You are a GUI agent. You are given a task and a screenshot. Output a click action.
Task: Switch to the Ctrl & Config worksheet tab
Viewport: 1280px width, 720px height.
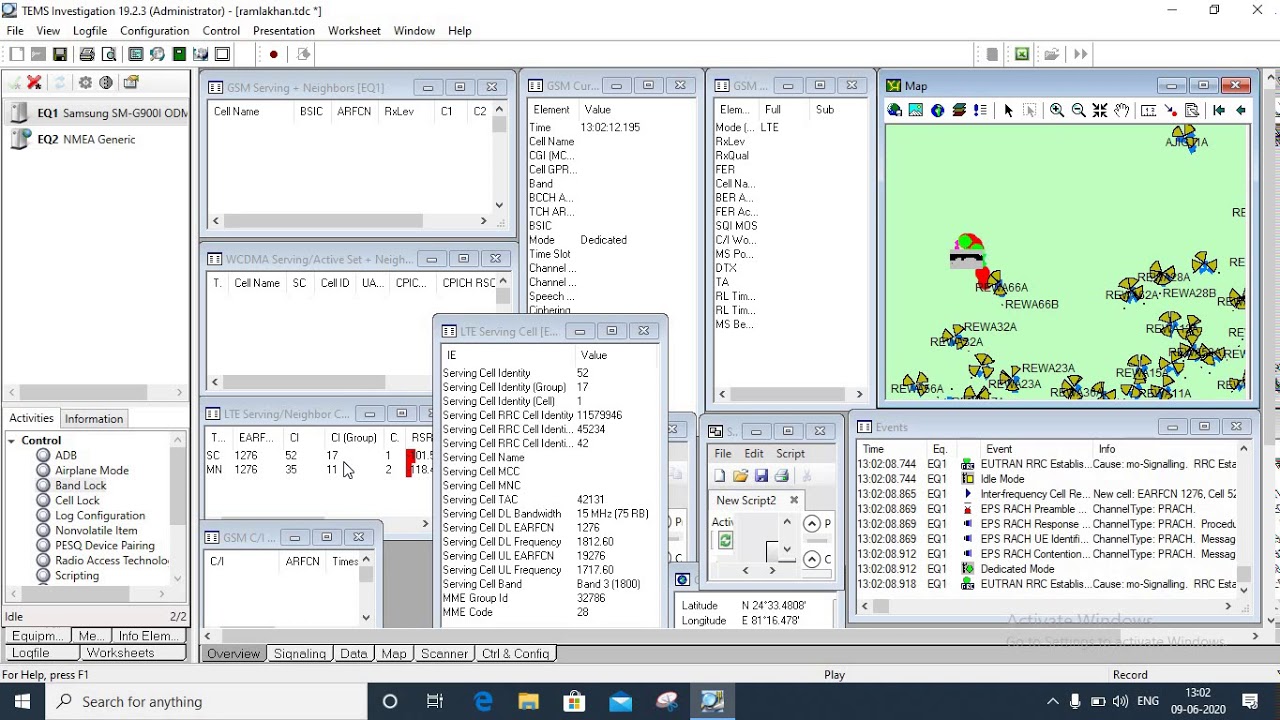tap(515, 653)
